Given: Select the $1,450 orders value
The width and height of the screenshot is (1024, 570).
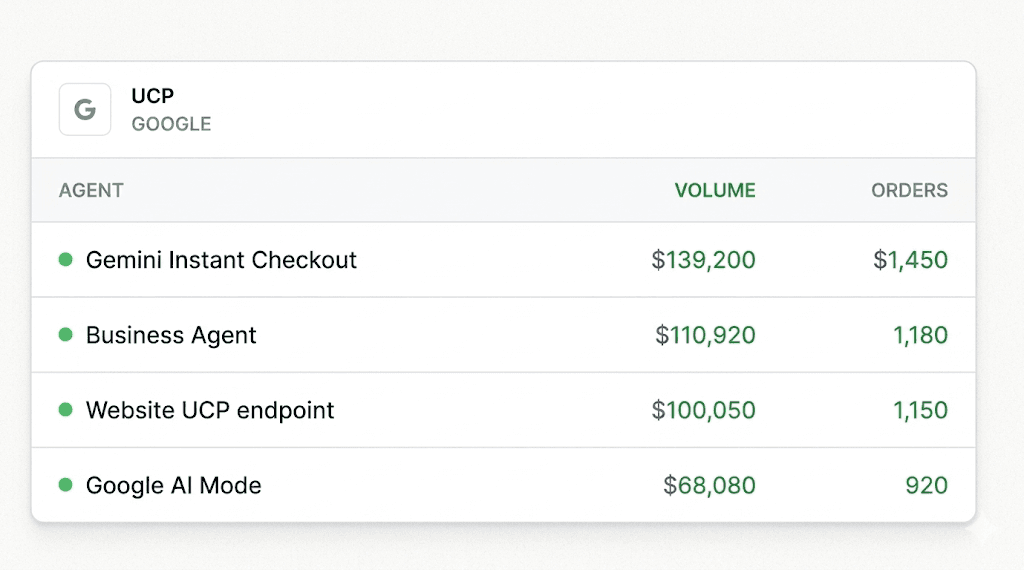Looking at the screenshot, I should point(910,260).
